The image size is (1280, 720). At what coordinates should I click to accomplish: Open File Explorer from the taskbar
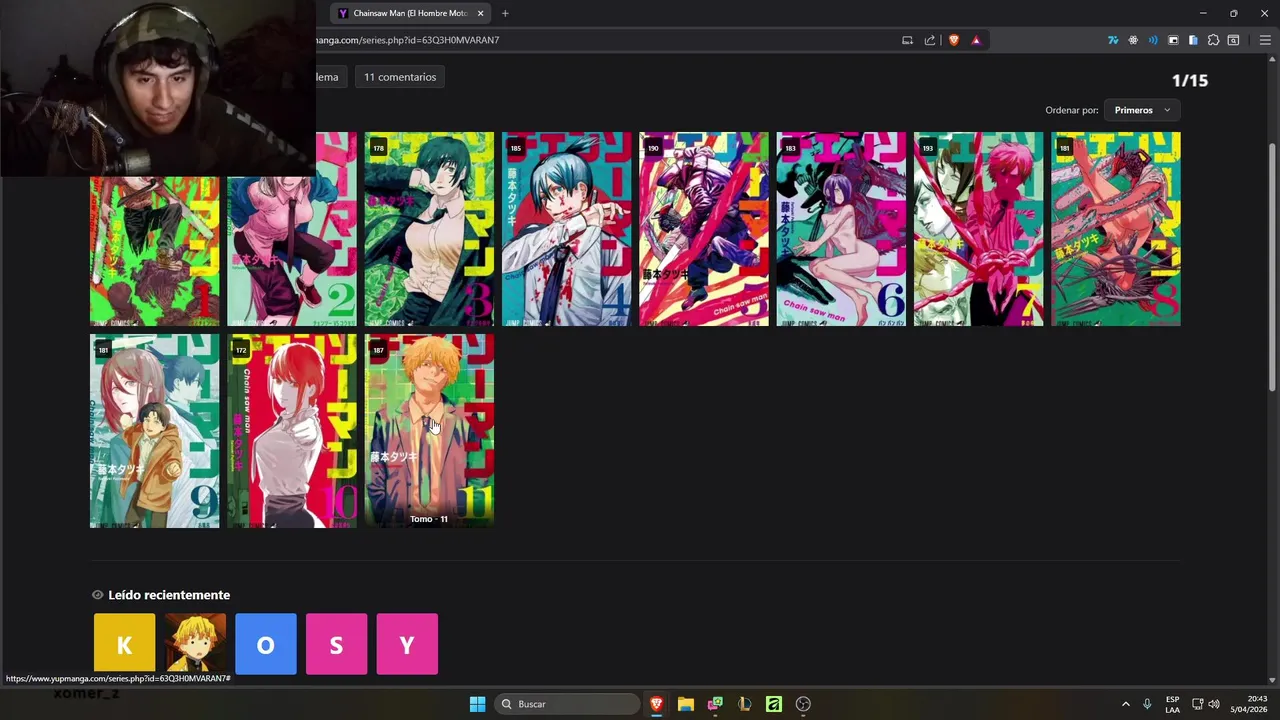tap(685, 704)
